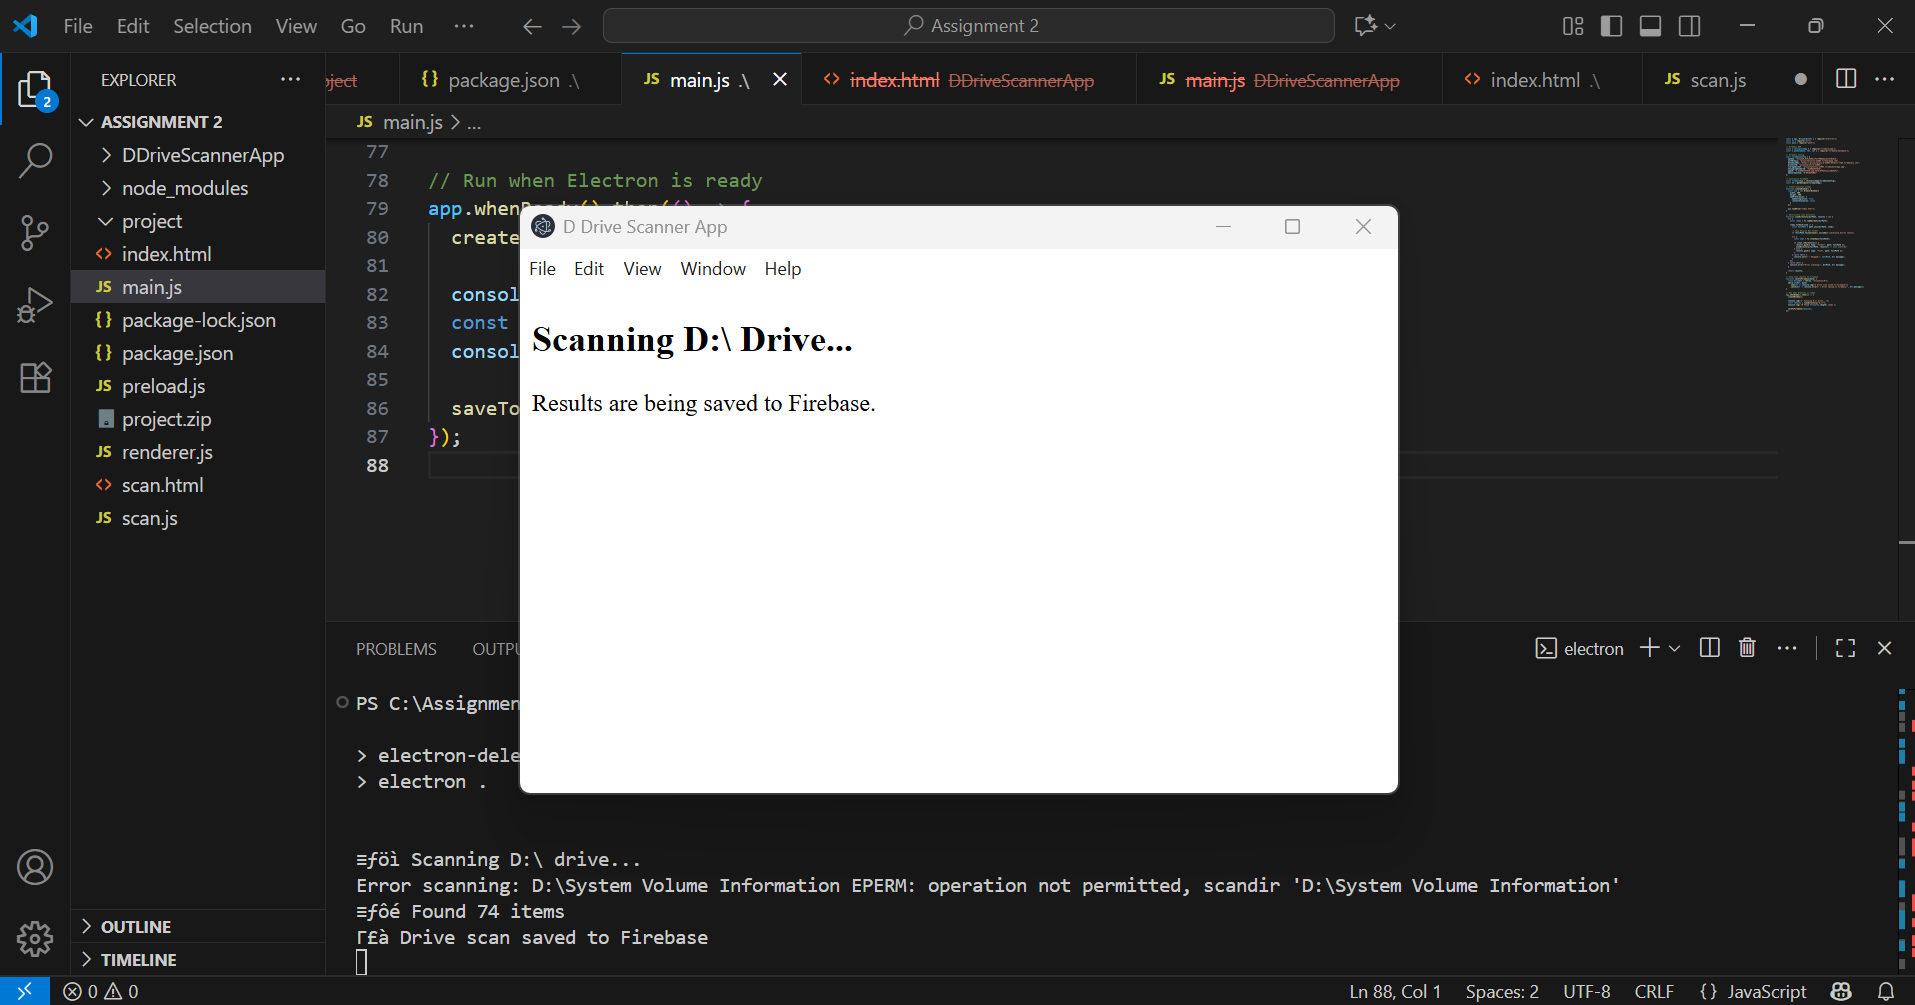Maximize the terminal panel size
Image resolution: width=1915 pixels, height=1005 pixels.
tap(1845, 648)
